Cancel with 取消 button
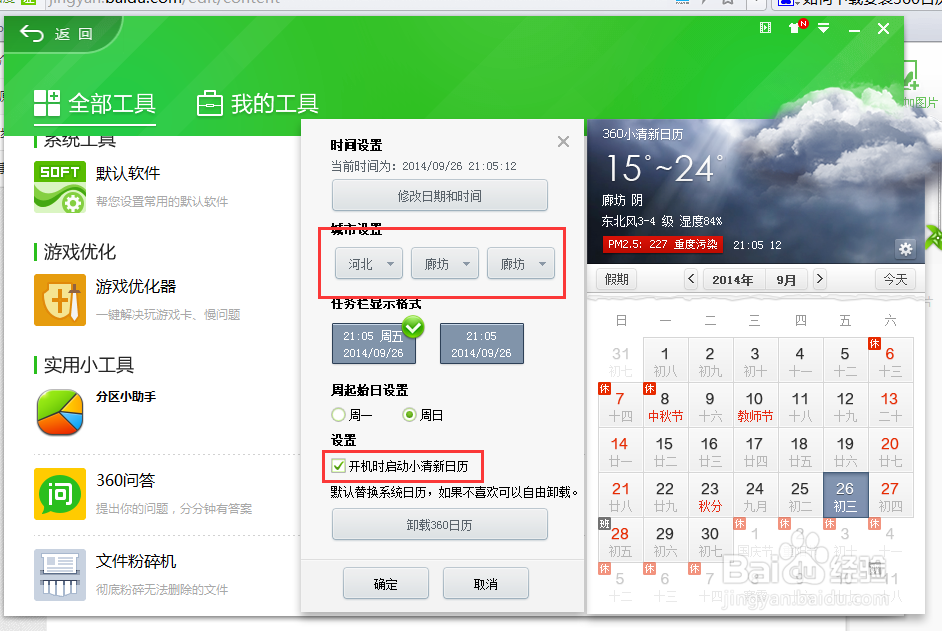The image size is (942, 631). click(486, 584)
